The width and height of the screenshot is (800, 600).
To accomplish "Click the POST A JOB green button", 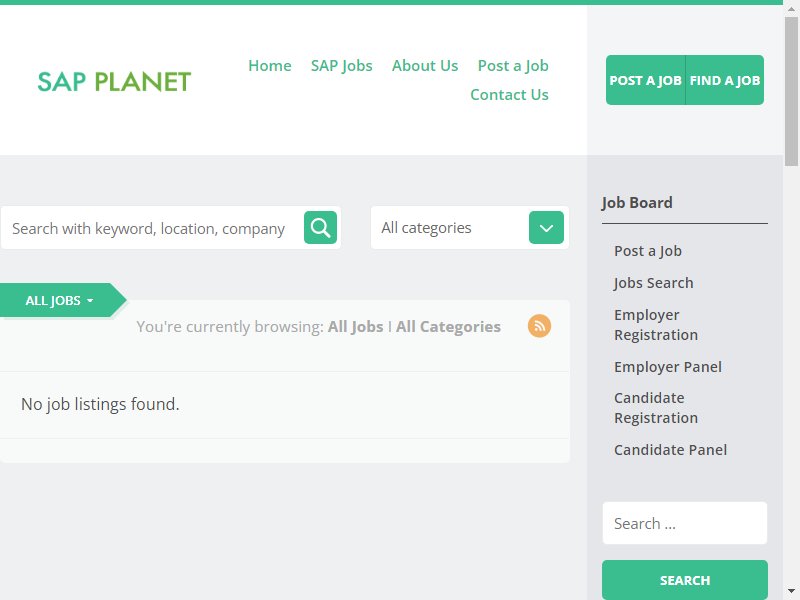I will pos(645,80).
